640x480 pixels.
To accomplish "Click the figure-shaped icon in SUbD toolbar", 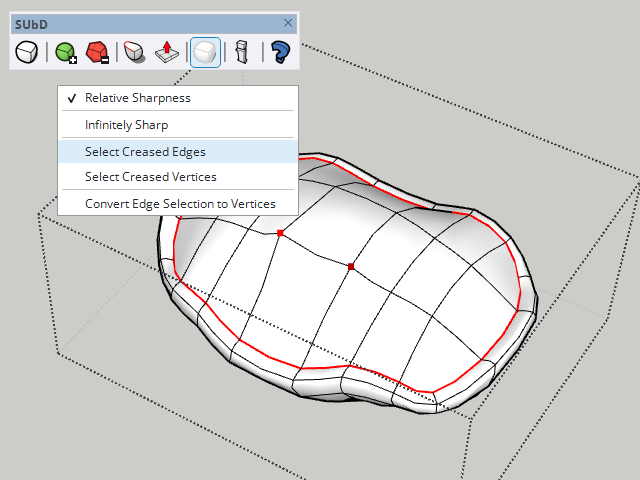I will point(241,52).
